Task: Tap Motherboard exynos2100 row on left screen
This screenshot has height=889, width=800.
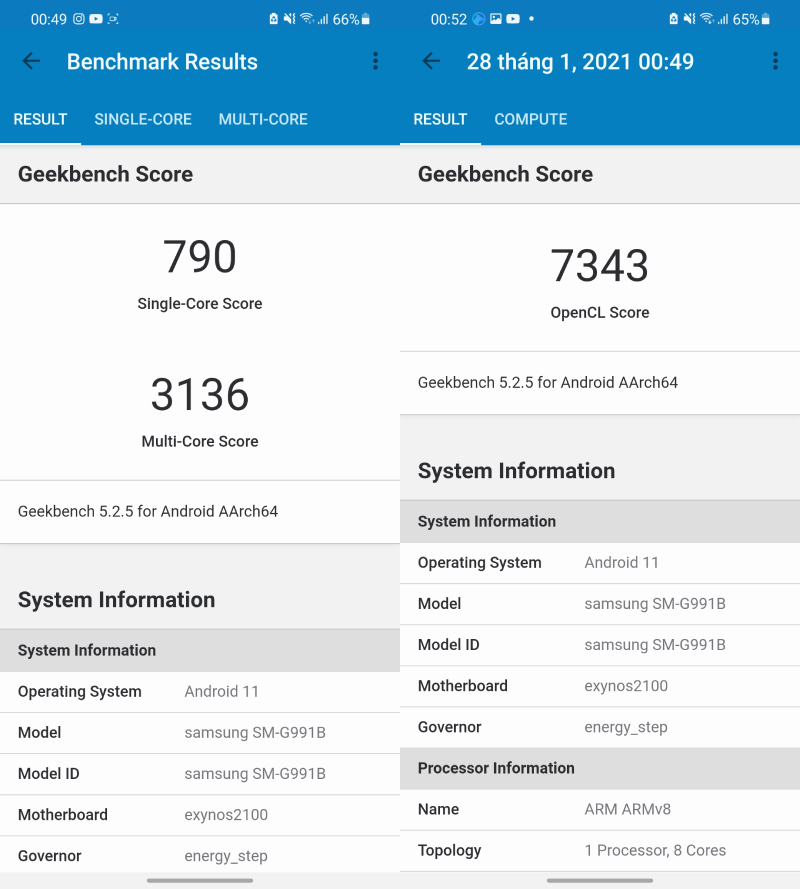Action: point(200,815)
